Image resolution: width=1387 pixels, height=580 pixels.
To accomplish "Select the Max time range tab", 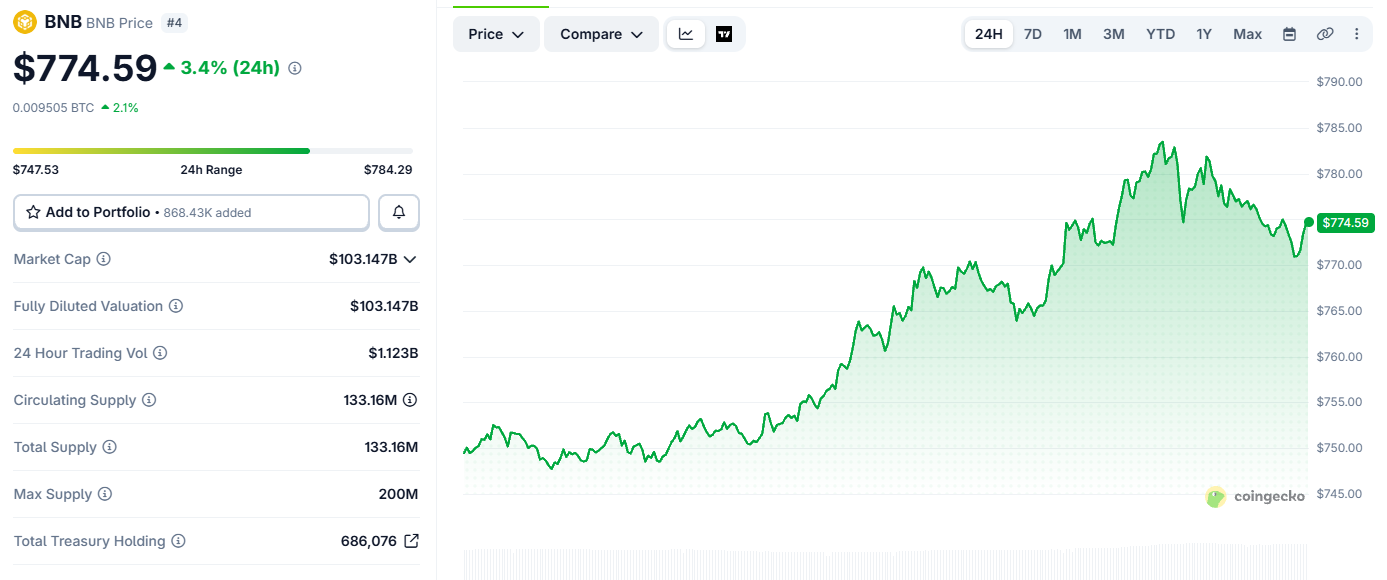I will click(1247, 34).
